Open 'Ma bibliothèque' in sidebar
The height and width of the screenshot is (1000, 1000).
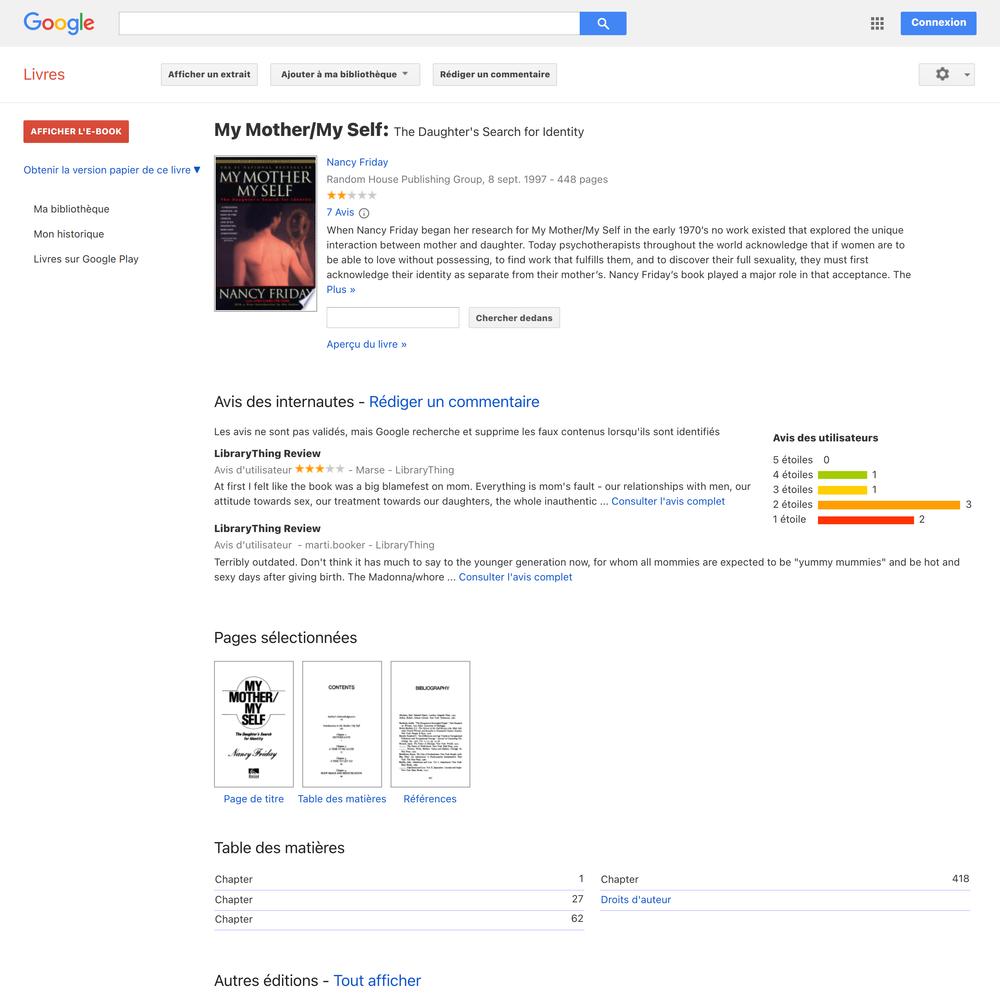[x=71, y=209]
